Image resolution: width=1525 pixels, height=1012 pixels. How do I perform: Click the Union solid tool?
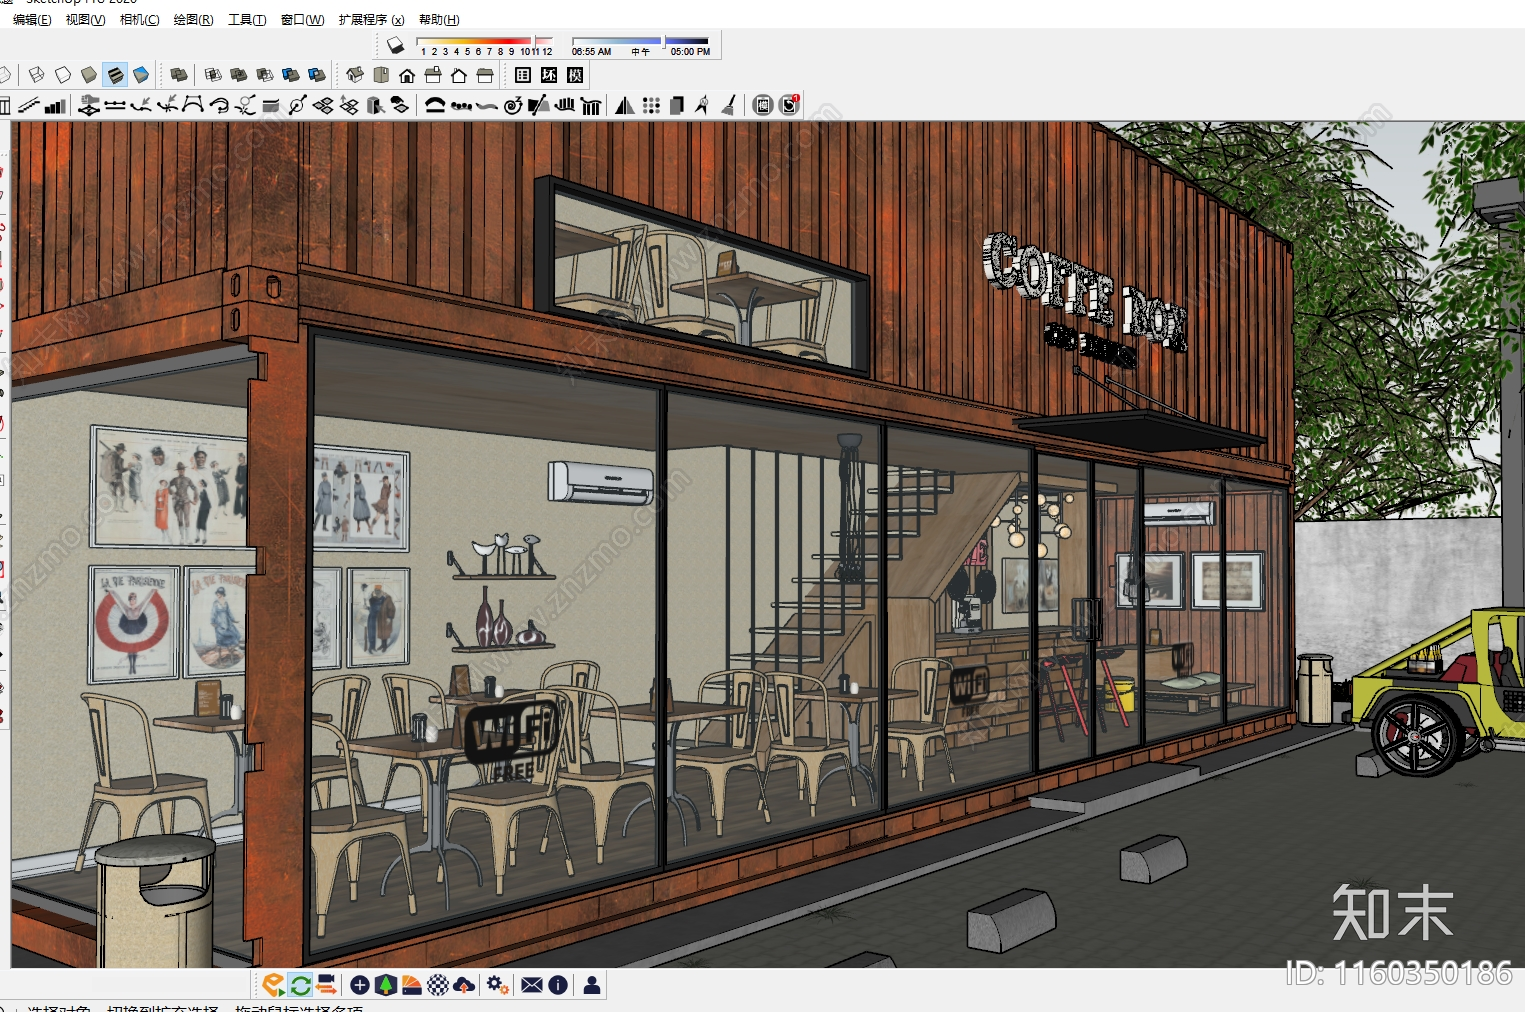pyautogui.click(x=238, y=75)
